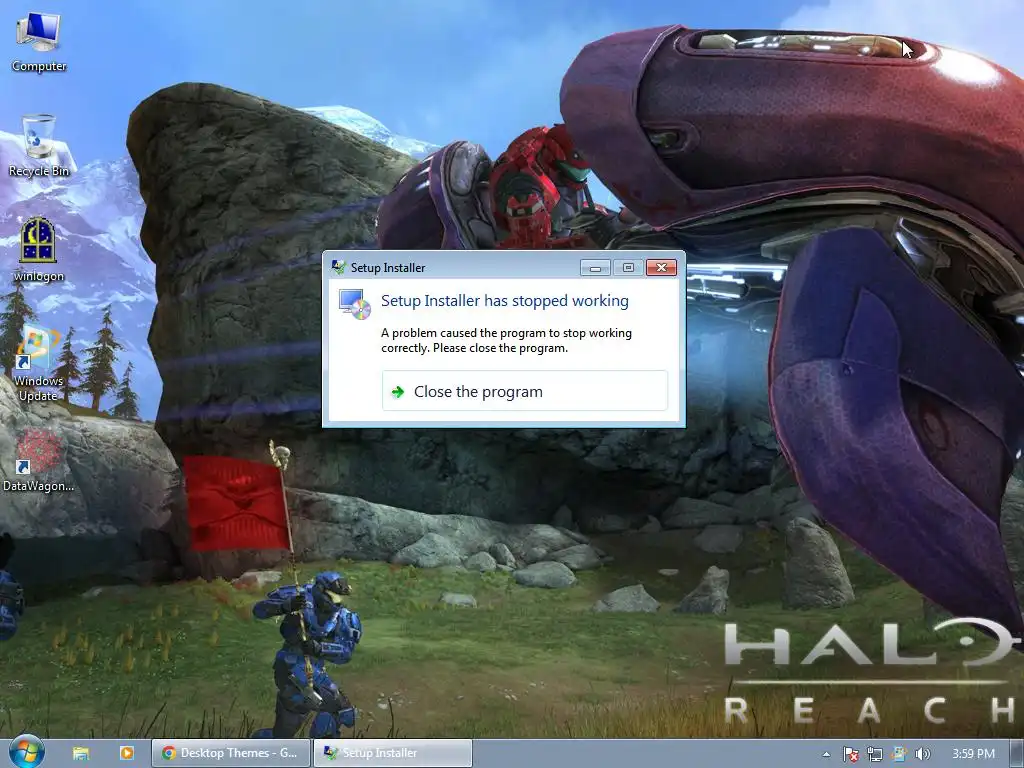Click the Setup Installer title bar icon
Viewport: 1024px width, 768px height.
338,267
